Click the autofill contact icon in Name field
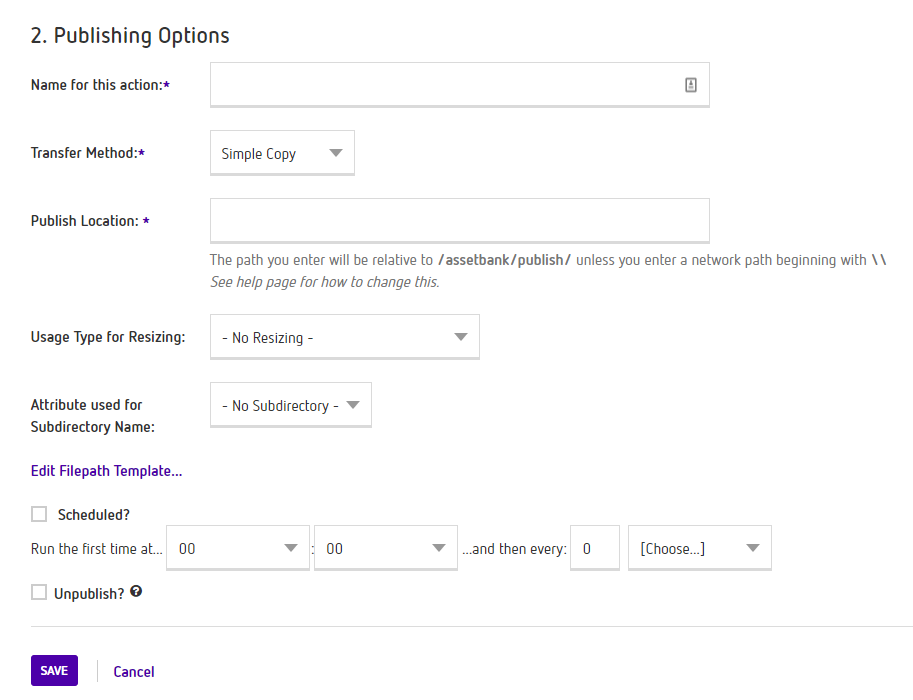 coord(691,85)
